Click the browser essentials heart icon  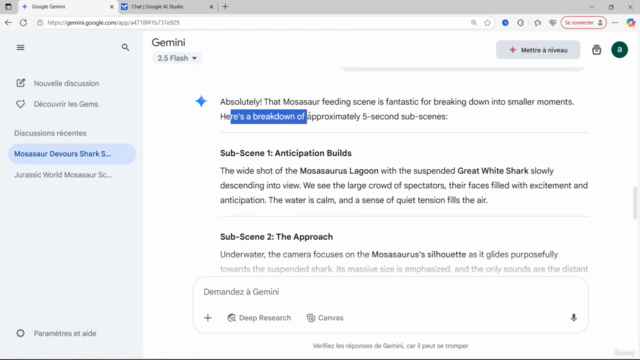(x=552, y=23)
